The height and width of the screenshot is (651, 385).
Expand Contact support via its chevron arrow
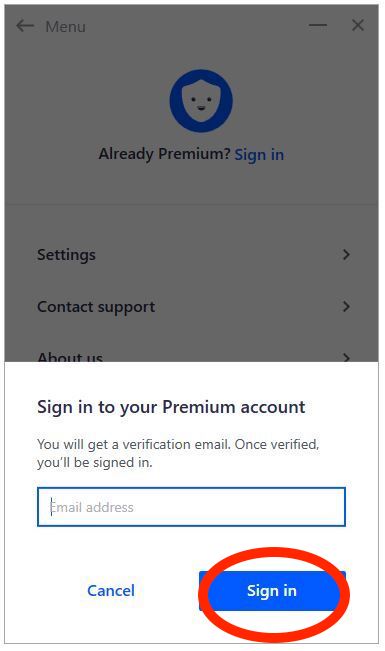(x=346, y=307)
